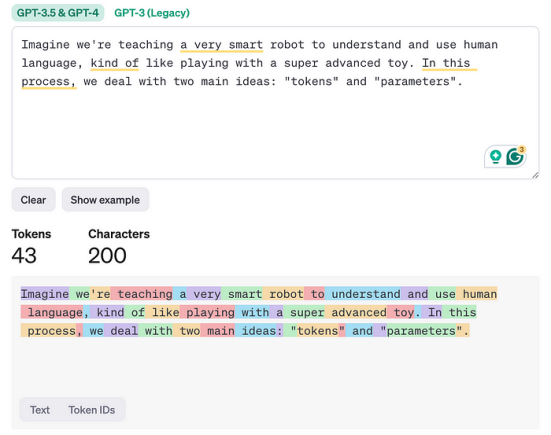
Task: Click the green lightbulb suggestion icon
Action: (x=495, y=157)
